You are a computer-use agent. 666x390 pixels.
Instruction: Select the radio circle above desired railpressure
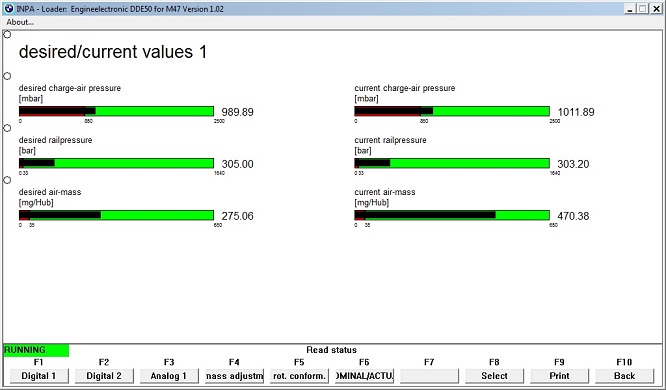(7, 128)
